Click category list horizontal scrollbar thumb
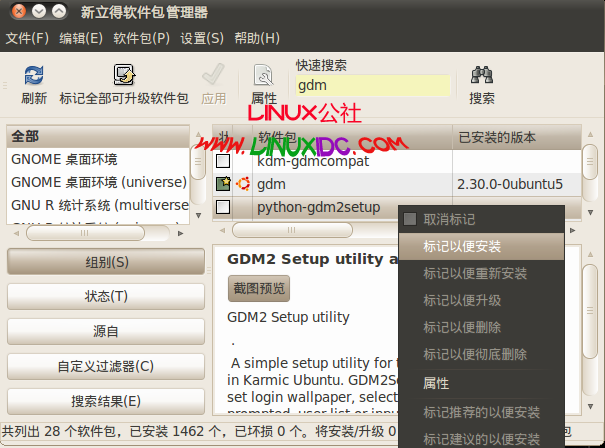Viewport: 605px width, 448px height. point(85,233)
